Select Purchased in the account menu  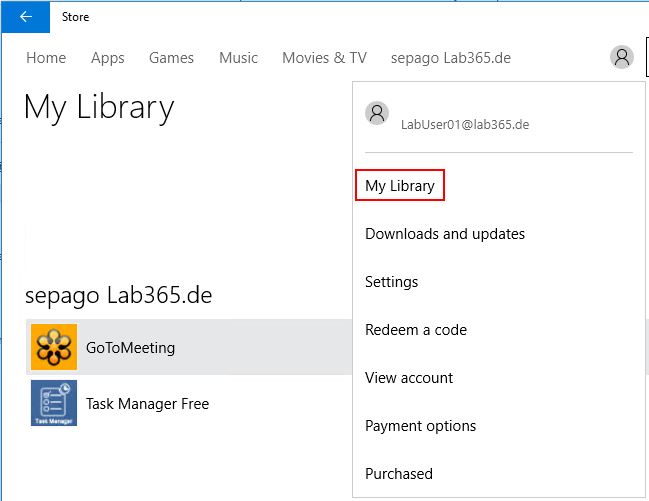coord(399,474)
